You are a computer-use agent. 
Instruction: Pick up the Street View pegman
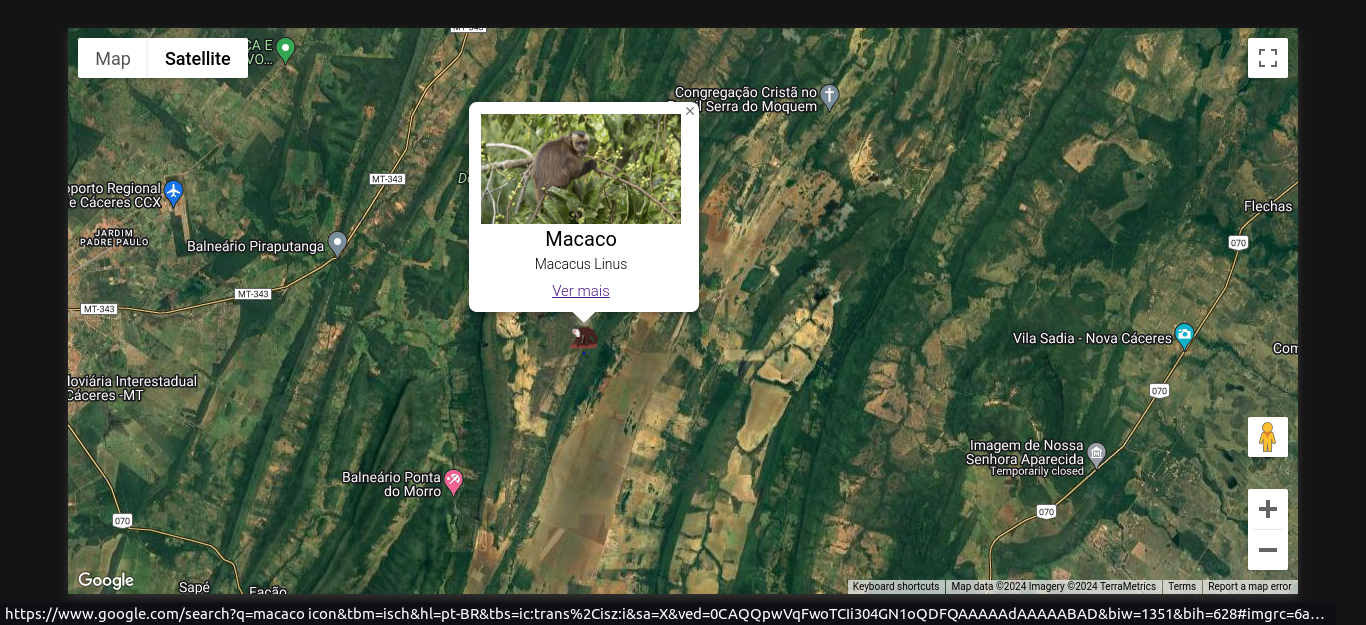1268,437
